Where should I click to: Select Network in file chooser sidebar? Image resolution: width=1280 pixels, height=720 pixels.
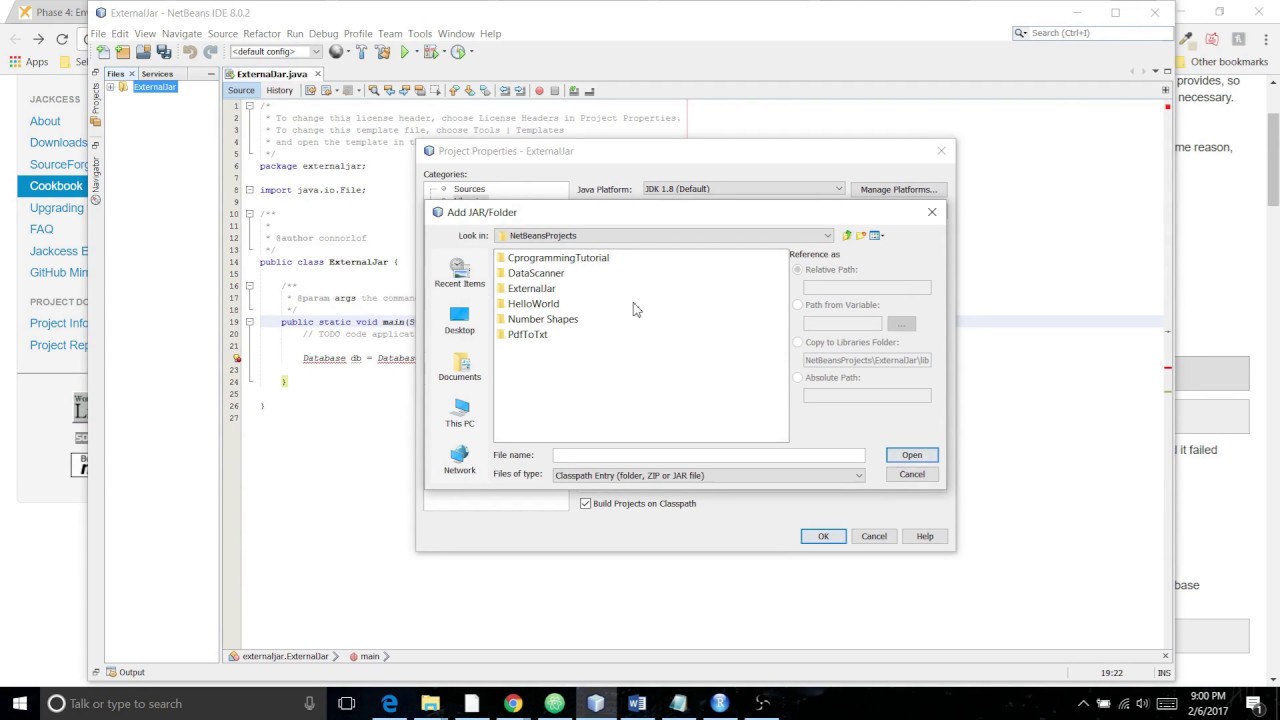point(459,461)
